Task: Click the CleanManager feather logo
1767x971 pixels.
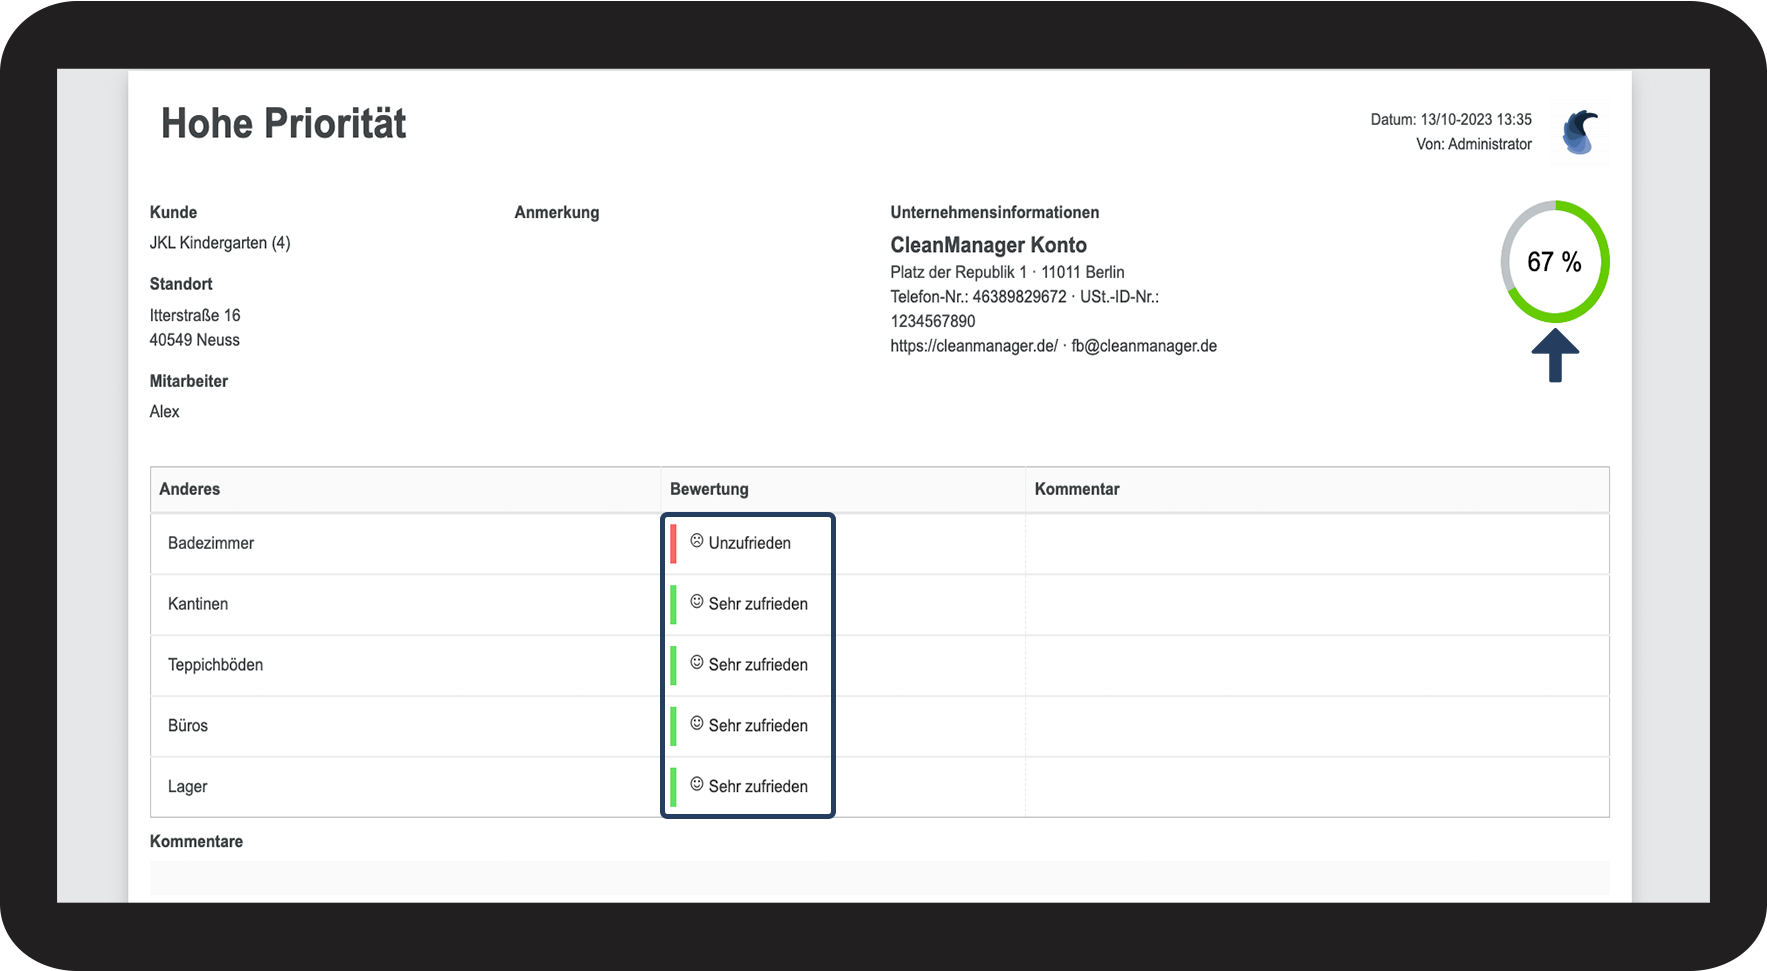Action: 1580,132
